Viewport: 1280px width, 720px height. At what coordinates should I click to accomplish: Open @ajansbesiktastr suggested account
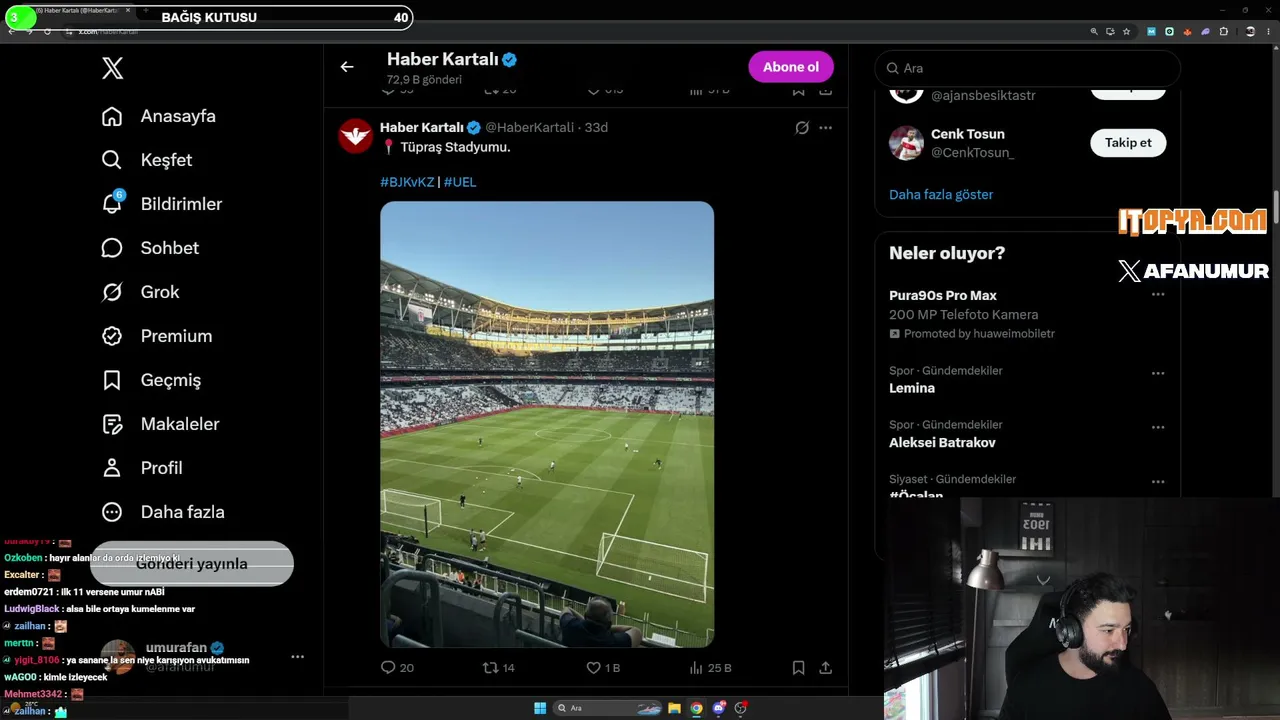click(983, 96)
